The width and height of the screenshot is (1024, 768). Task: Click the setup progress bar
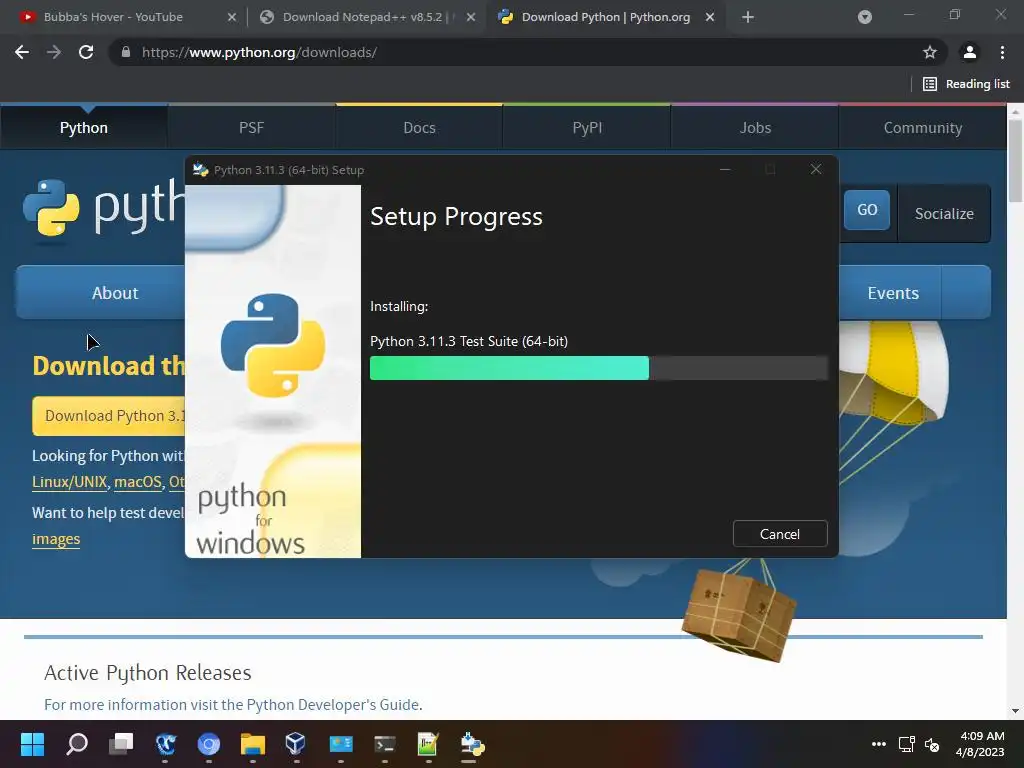coord(598,368)
